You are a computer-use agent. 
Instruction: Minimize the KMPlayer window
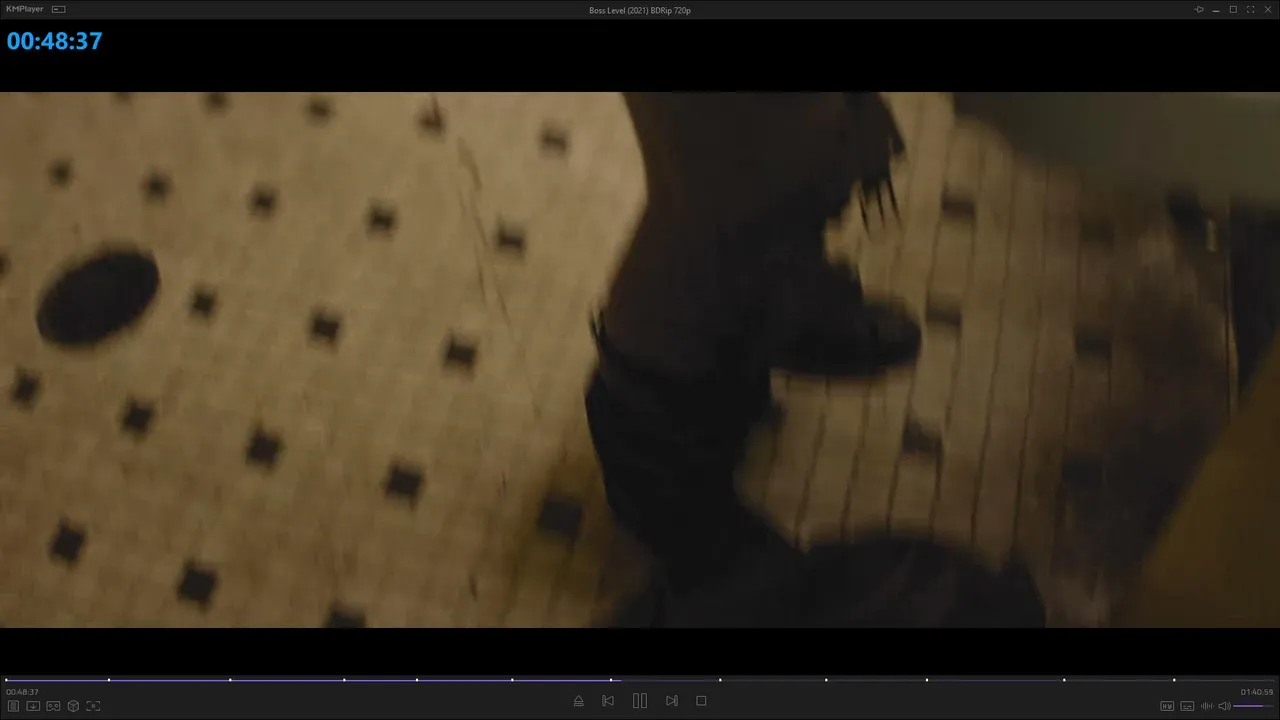[1216, 9]
